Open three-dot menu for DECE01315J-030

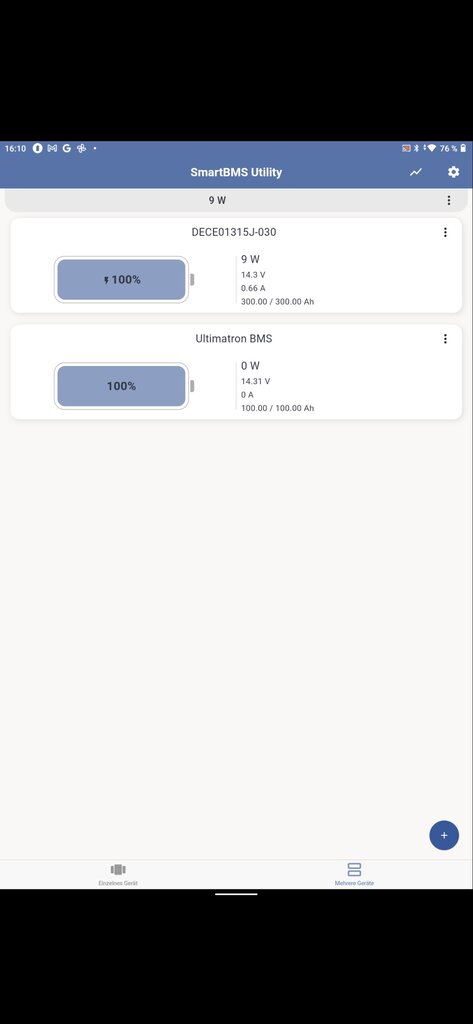pos(446,232)
